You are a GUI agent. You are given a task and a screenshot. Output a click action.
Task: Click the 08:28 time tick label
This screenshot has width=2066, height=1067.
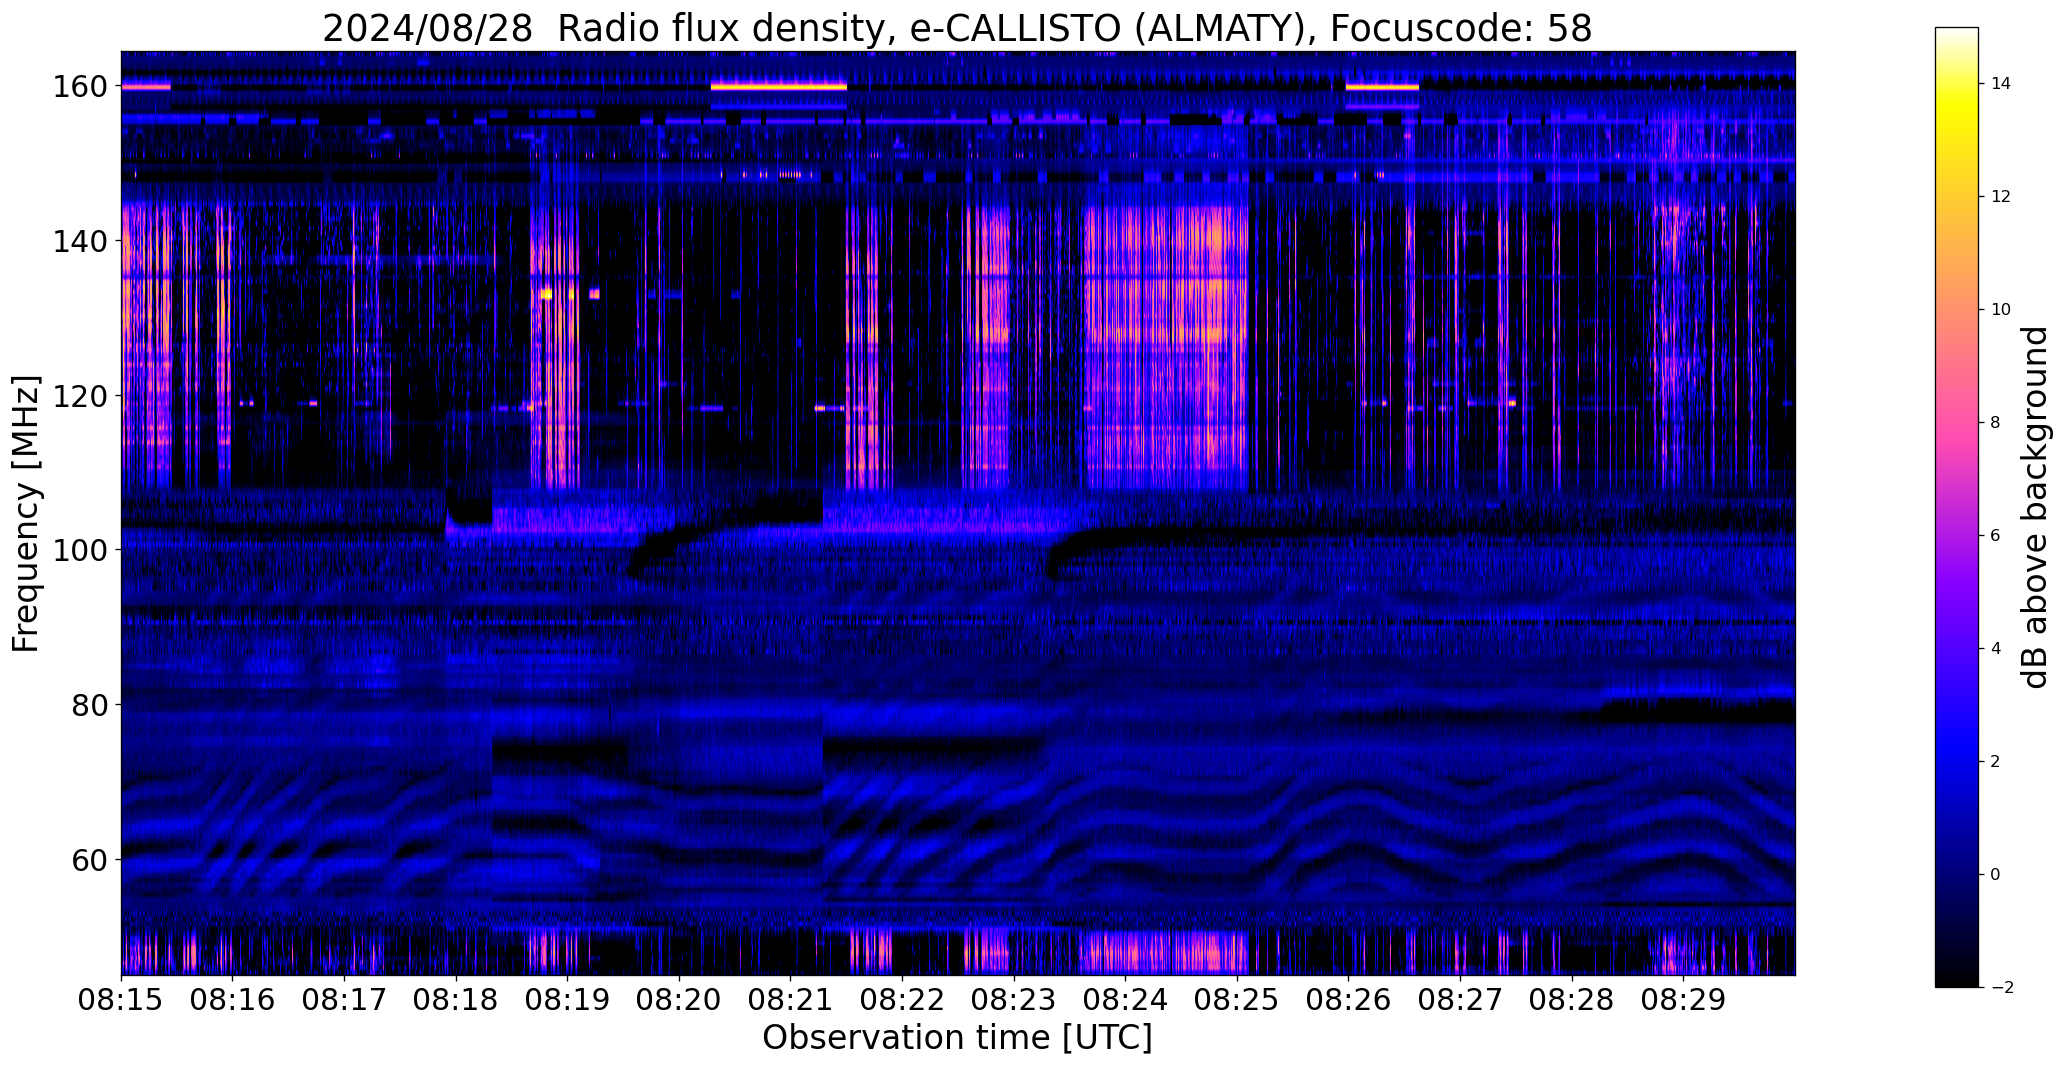tap(1571, 1000)
